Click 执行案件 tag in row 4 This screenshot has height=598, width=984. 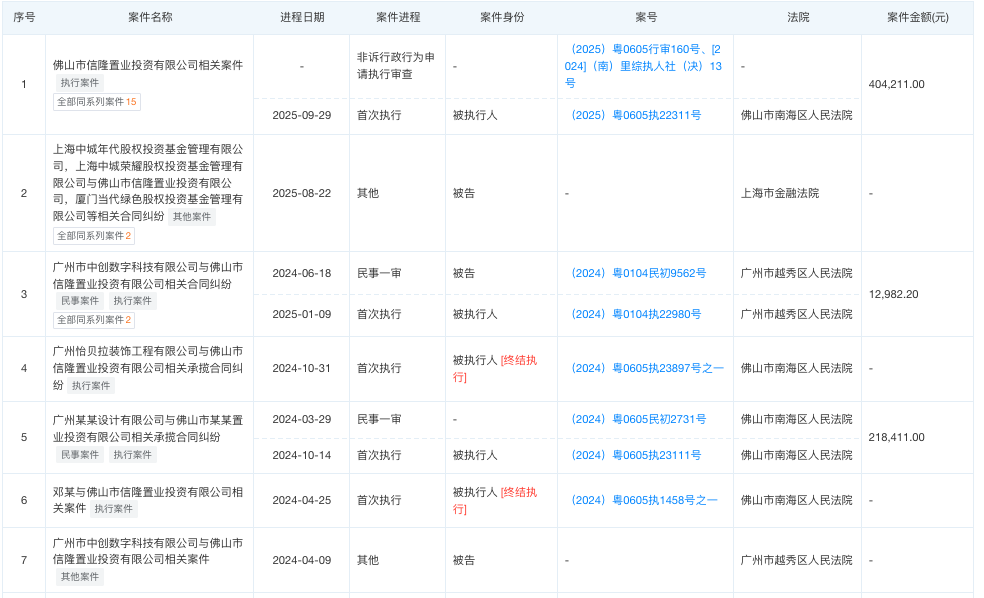[x=91, y=386]
